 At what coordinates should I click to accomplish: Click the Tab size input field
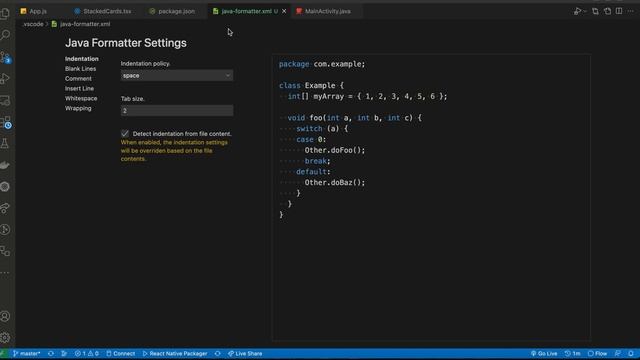(x=177, y=111)
